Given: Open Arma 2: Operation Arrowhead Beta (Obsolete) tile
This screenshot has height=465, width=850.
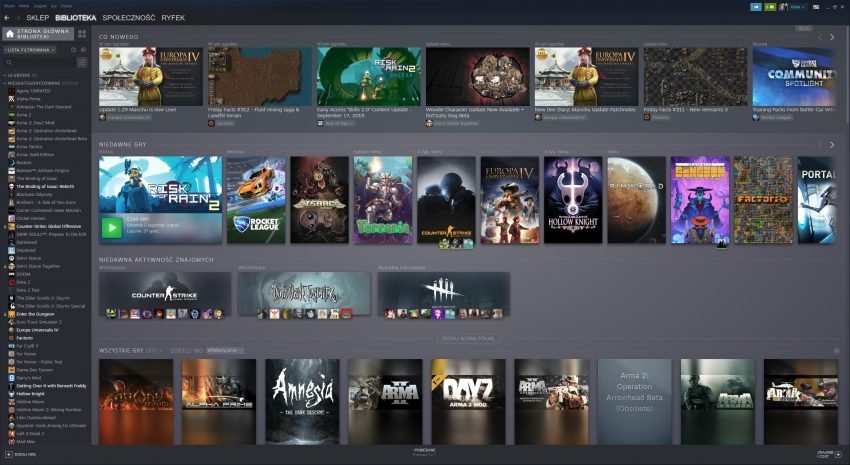Looking at the screenshot, I should pyautogui.click(x=634, y=402).
